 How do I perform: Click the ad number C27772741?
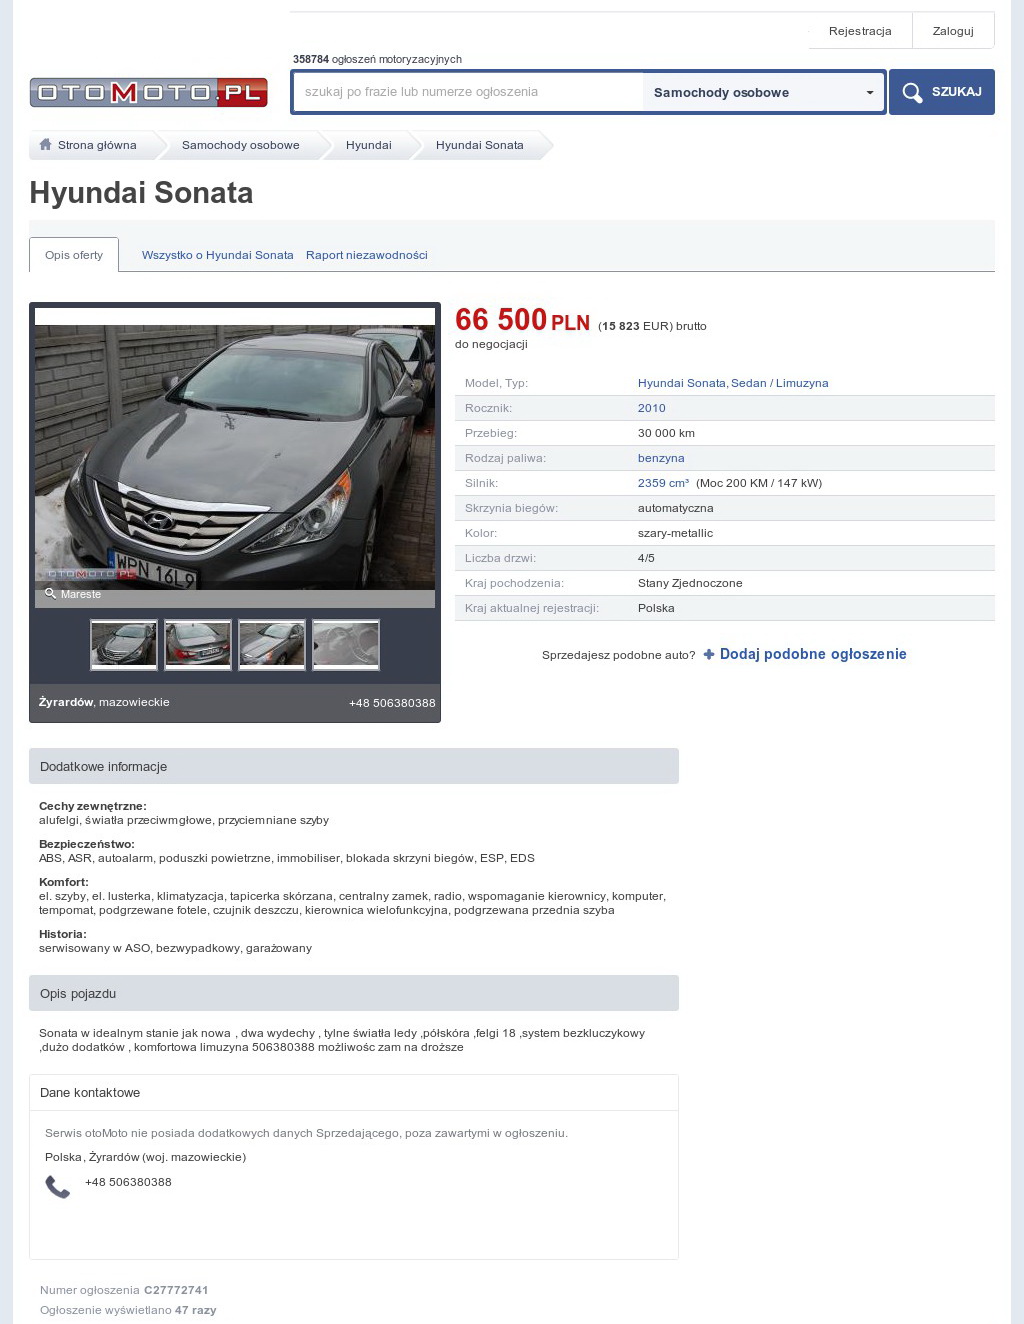tap(176, 1290)
